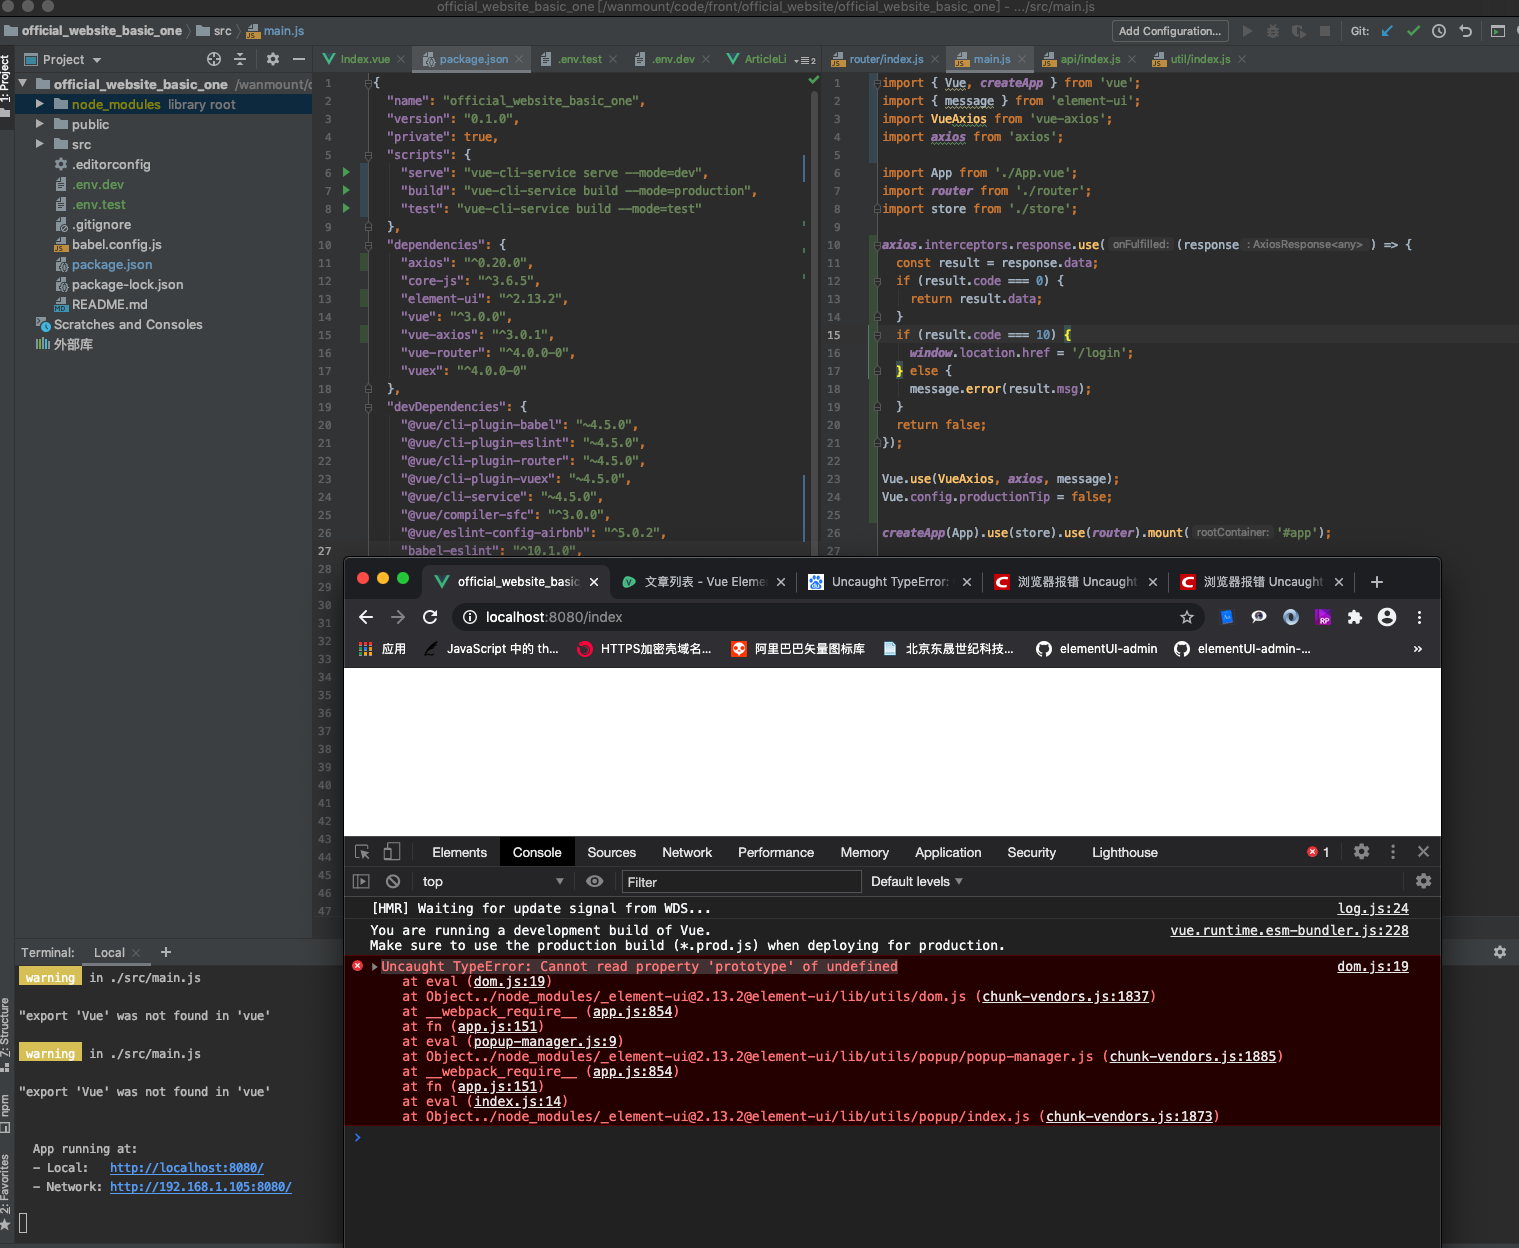Expand the public folder

tap(40, 124)
